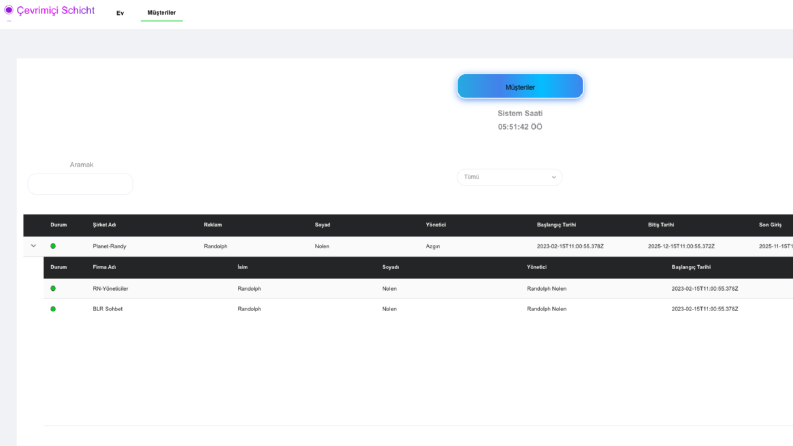The height and width of the screenshot is (446, 793).
Task: Click Randolph Nolen in BLR Sohbet row
Action: pyautogui.click(x=547, y=309)
